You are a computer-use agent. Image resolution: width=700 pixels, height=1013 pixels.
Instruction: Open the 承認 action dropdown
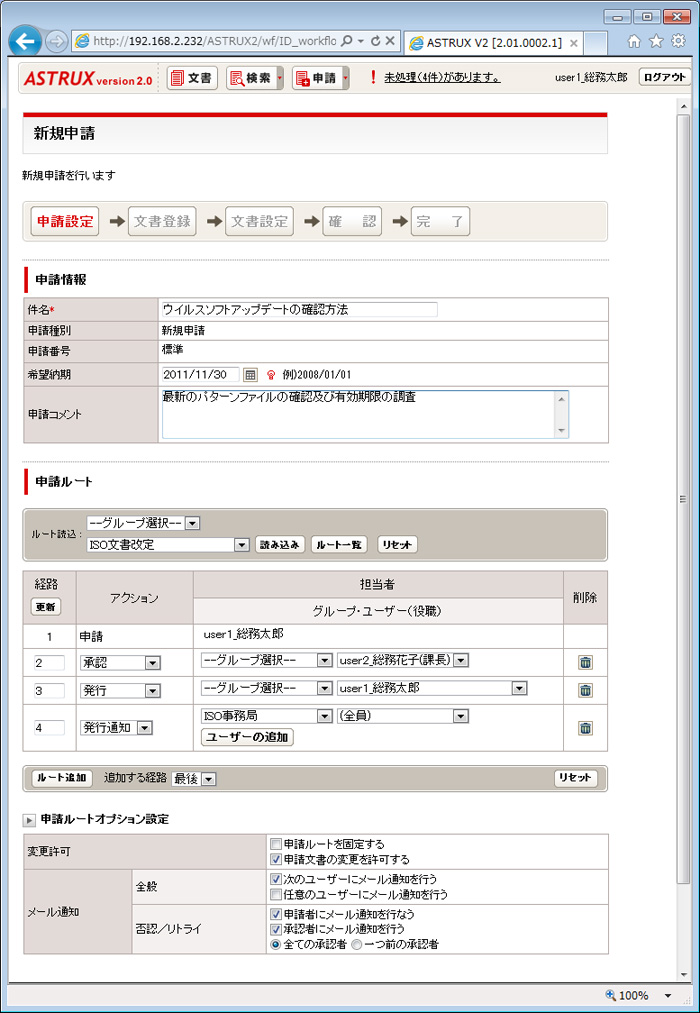coord(120,663)
